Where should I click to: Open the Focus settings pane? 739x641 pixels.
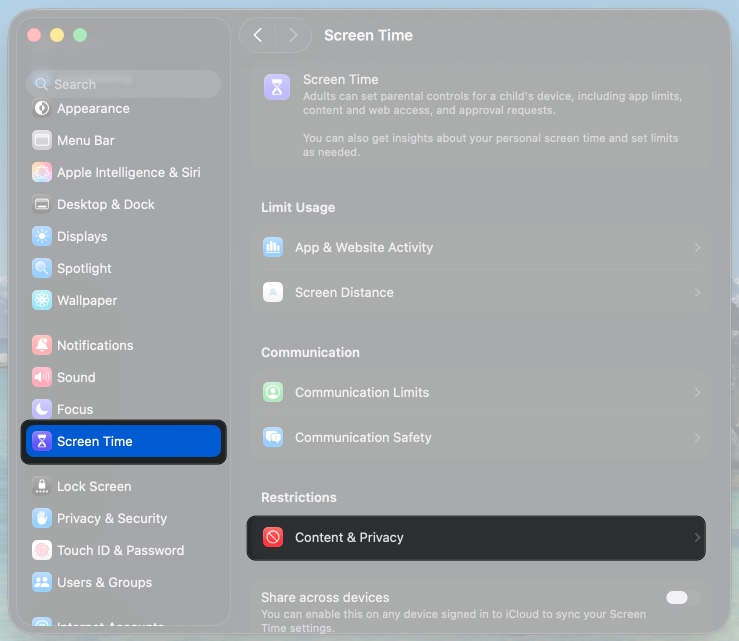75,409
